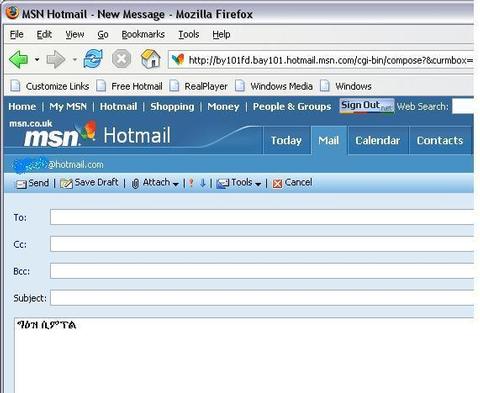Open the browser Tools menu
Image resolution: width=480 pixels, height=393 pixels.
(189, 34)
